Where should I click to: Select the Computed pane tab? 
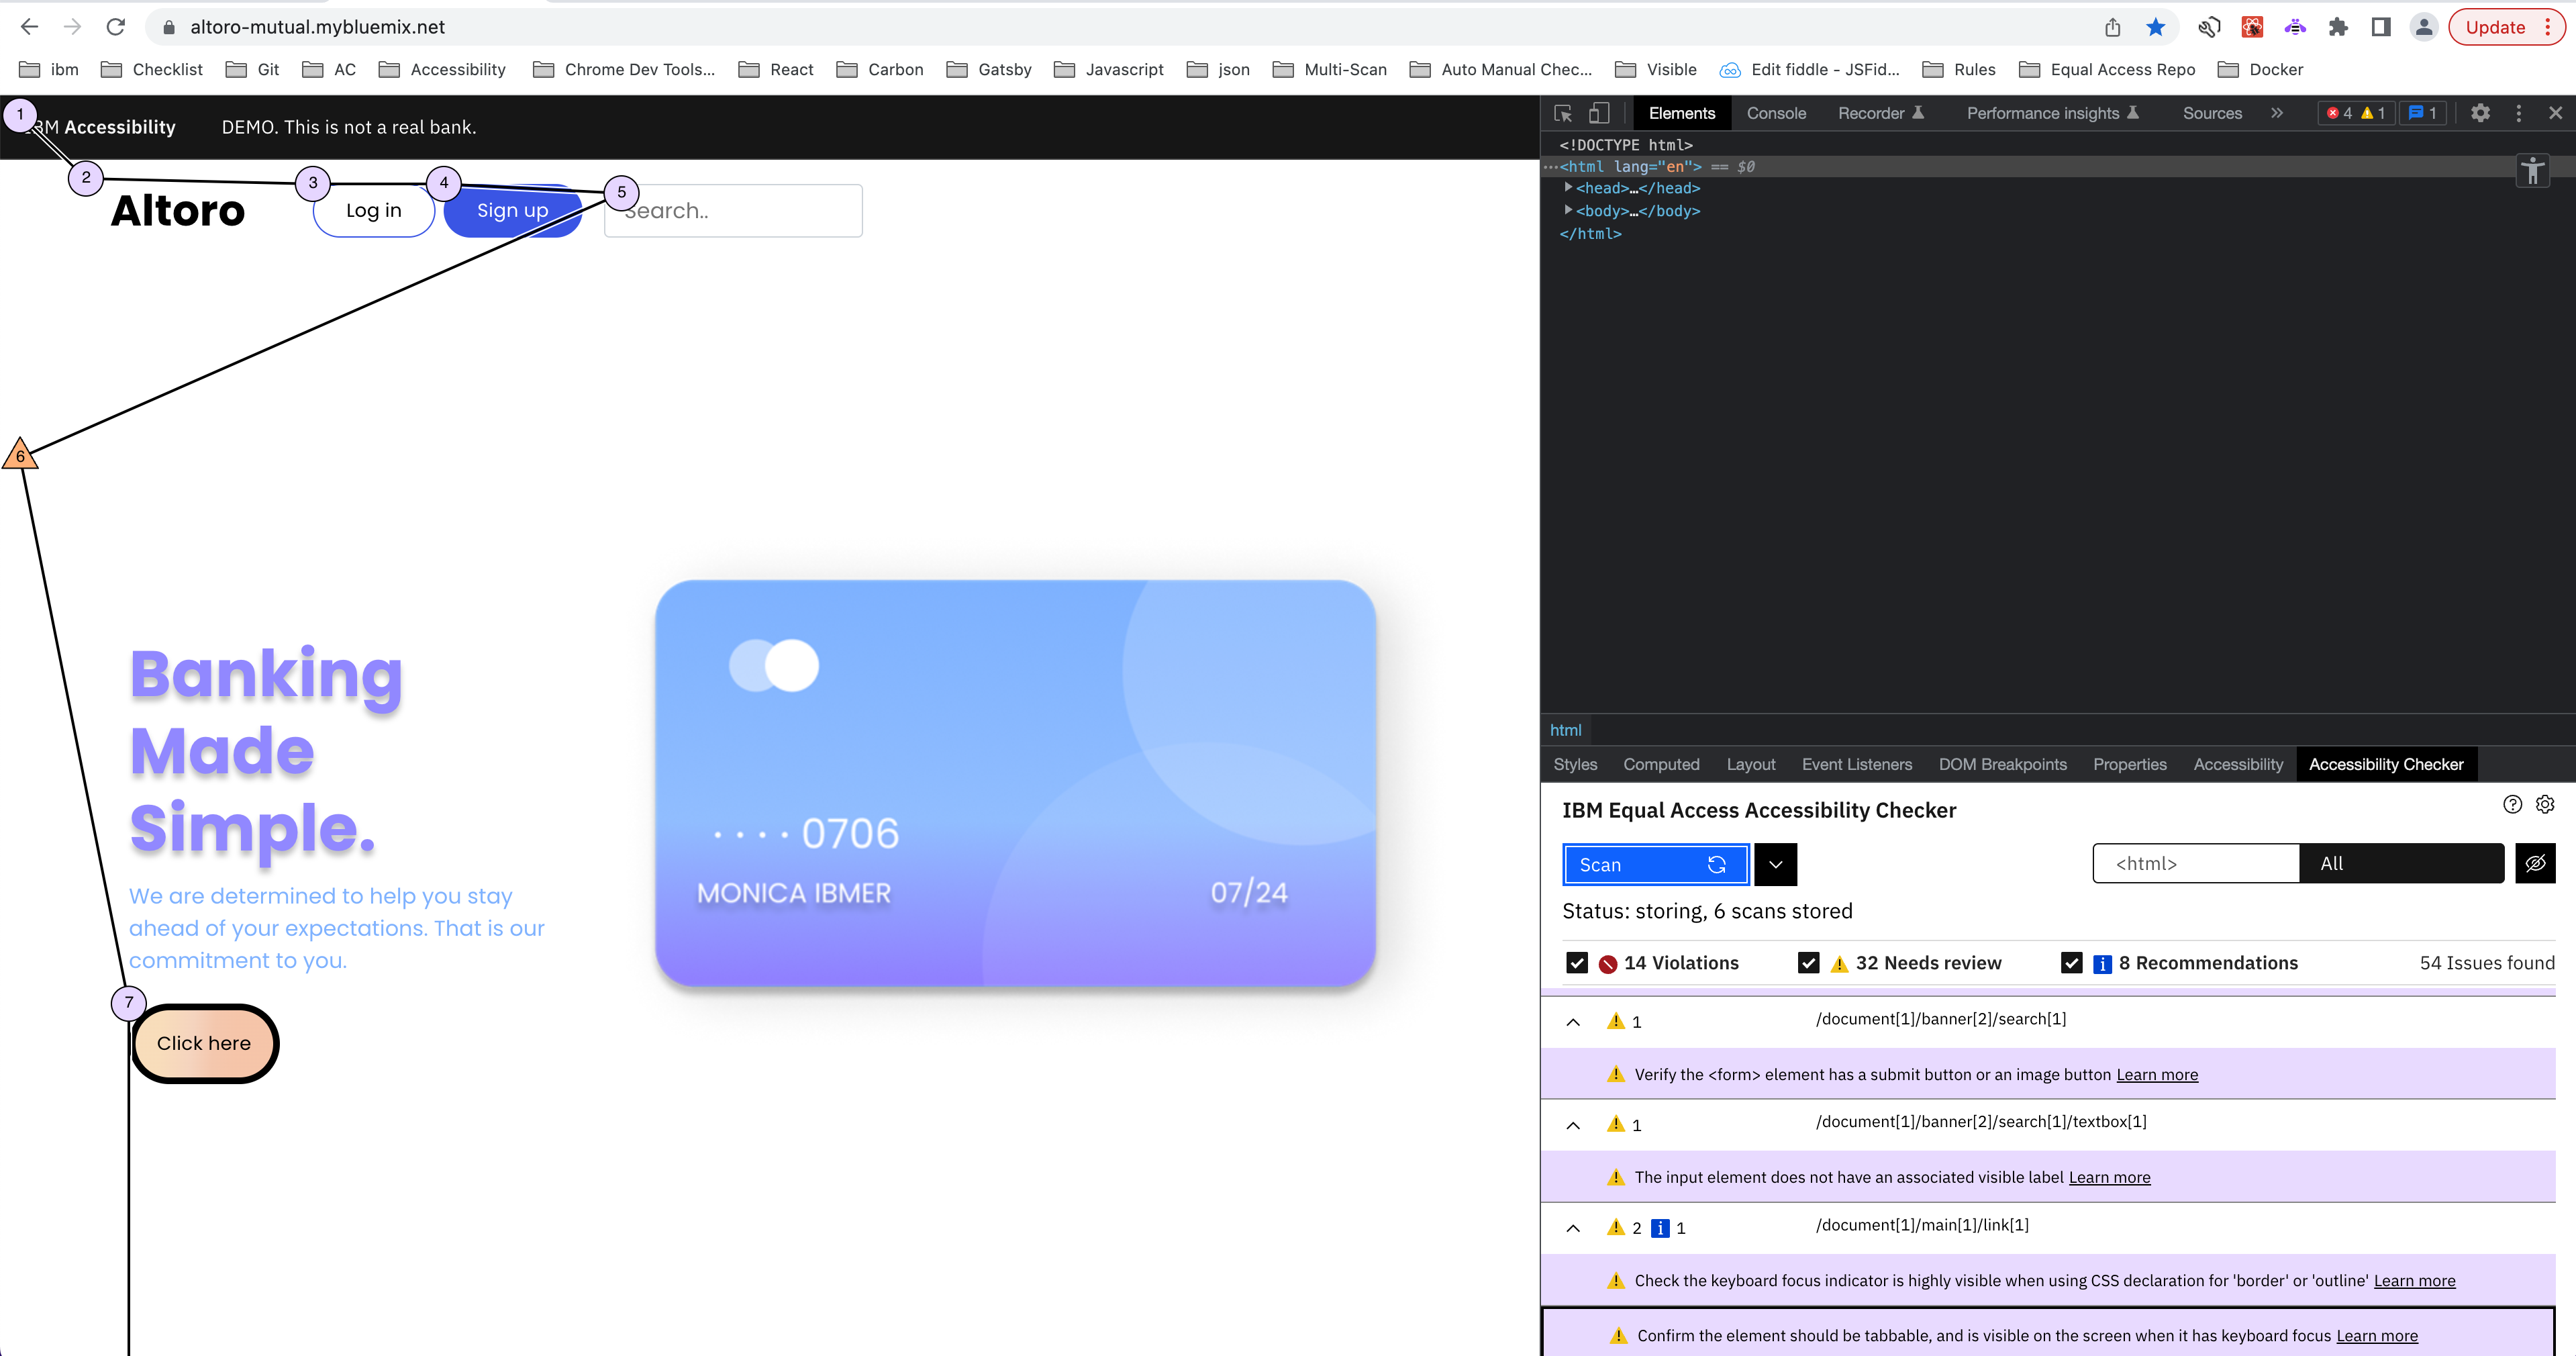coord(1661,764)
